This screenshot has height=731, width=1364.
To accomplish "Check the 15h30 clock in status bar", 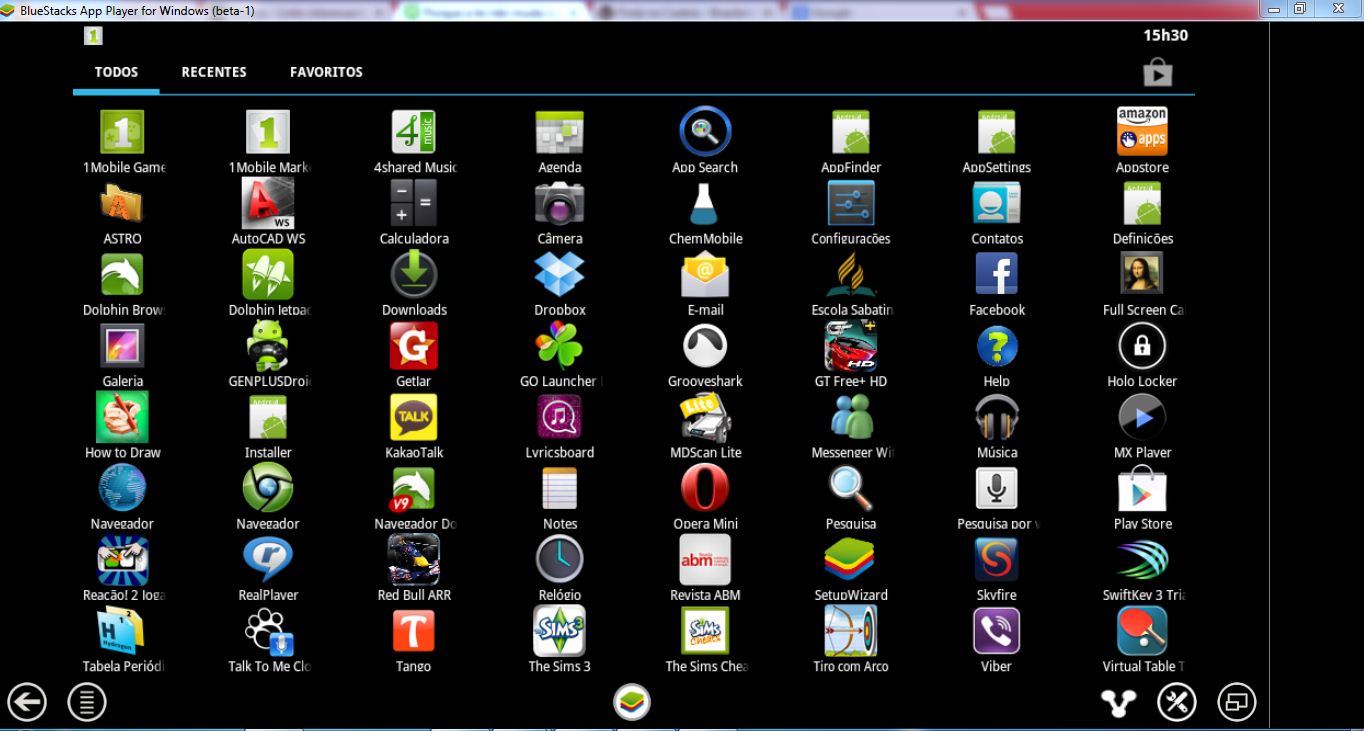I will pyautogui.click(x=1166, y=35).
